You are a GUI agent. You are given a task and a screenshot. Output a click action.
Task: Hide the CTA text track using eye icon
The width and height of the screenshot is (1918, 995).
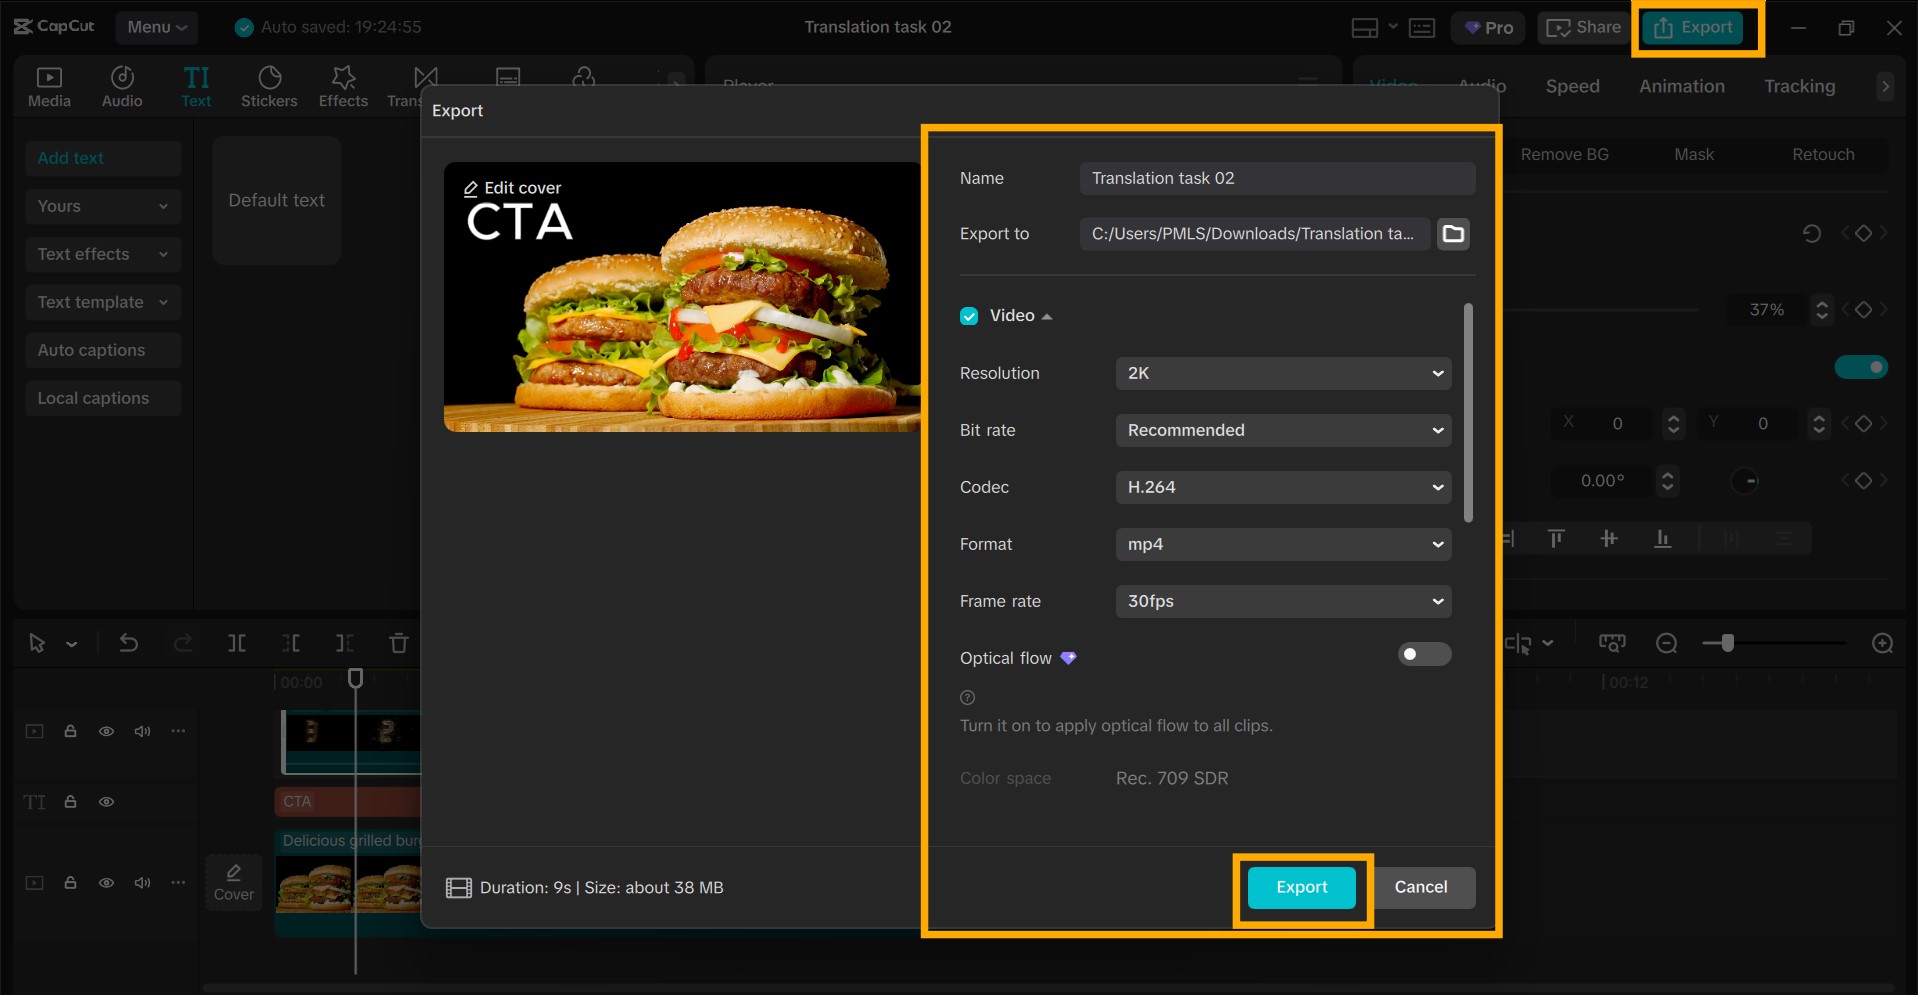point(106,802)
